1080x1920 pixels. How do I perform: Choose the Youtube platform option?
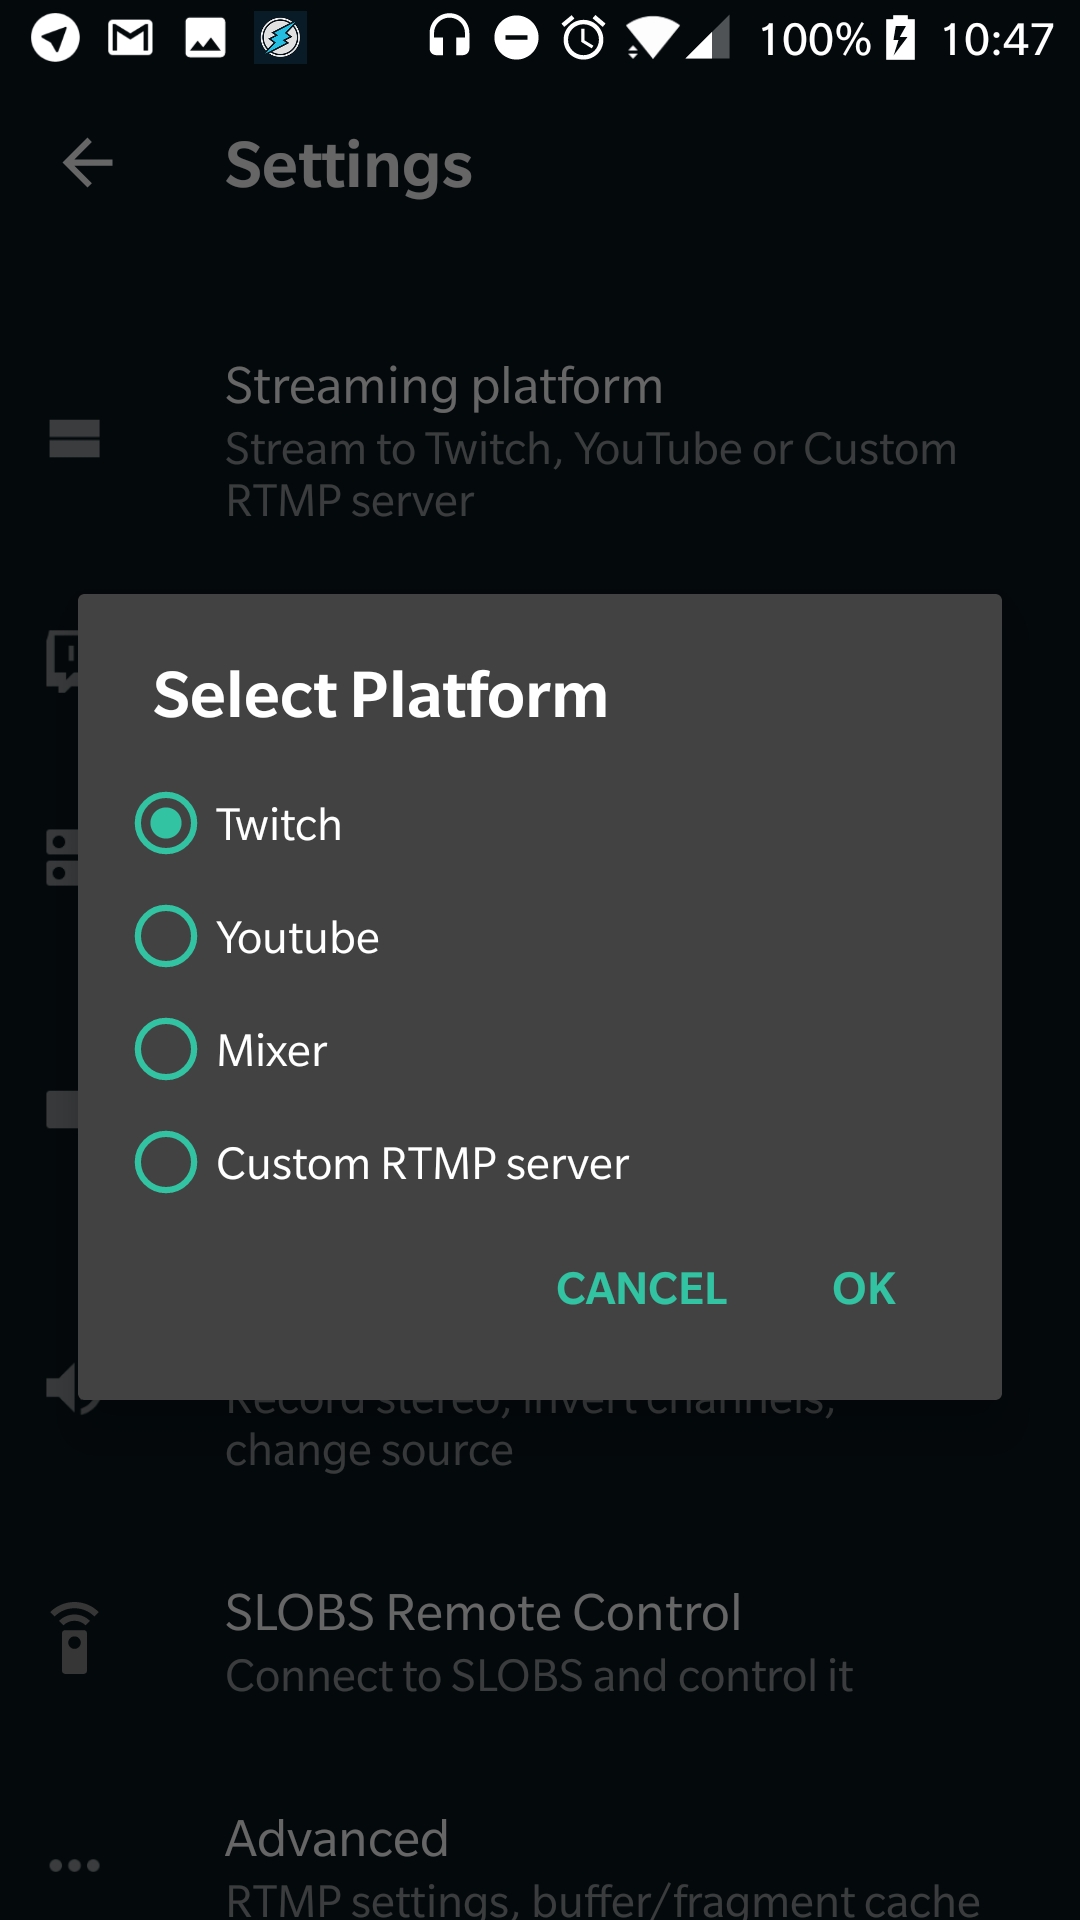[166, 936]
